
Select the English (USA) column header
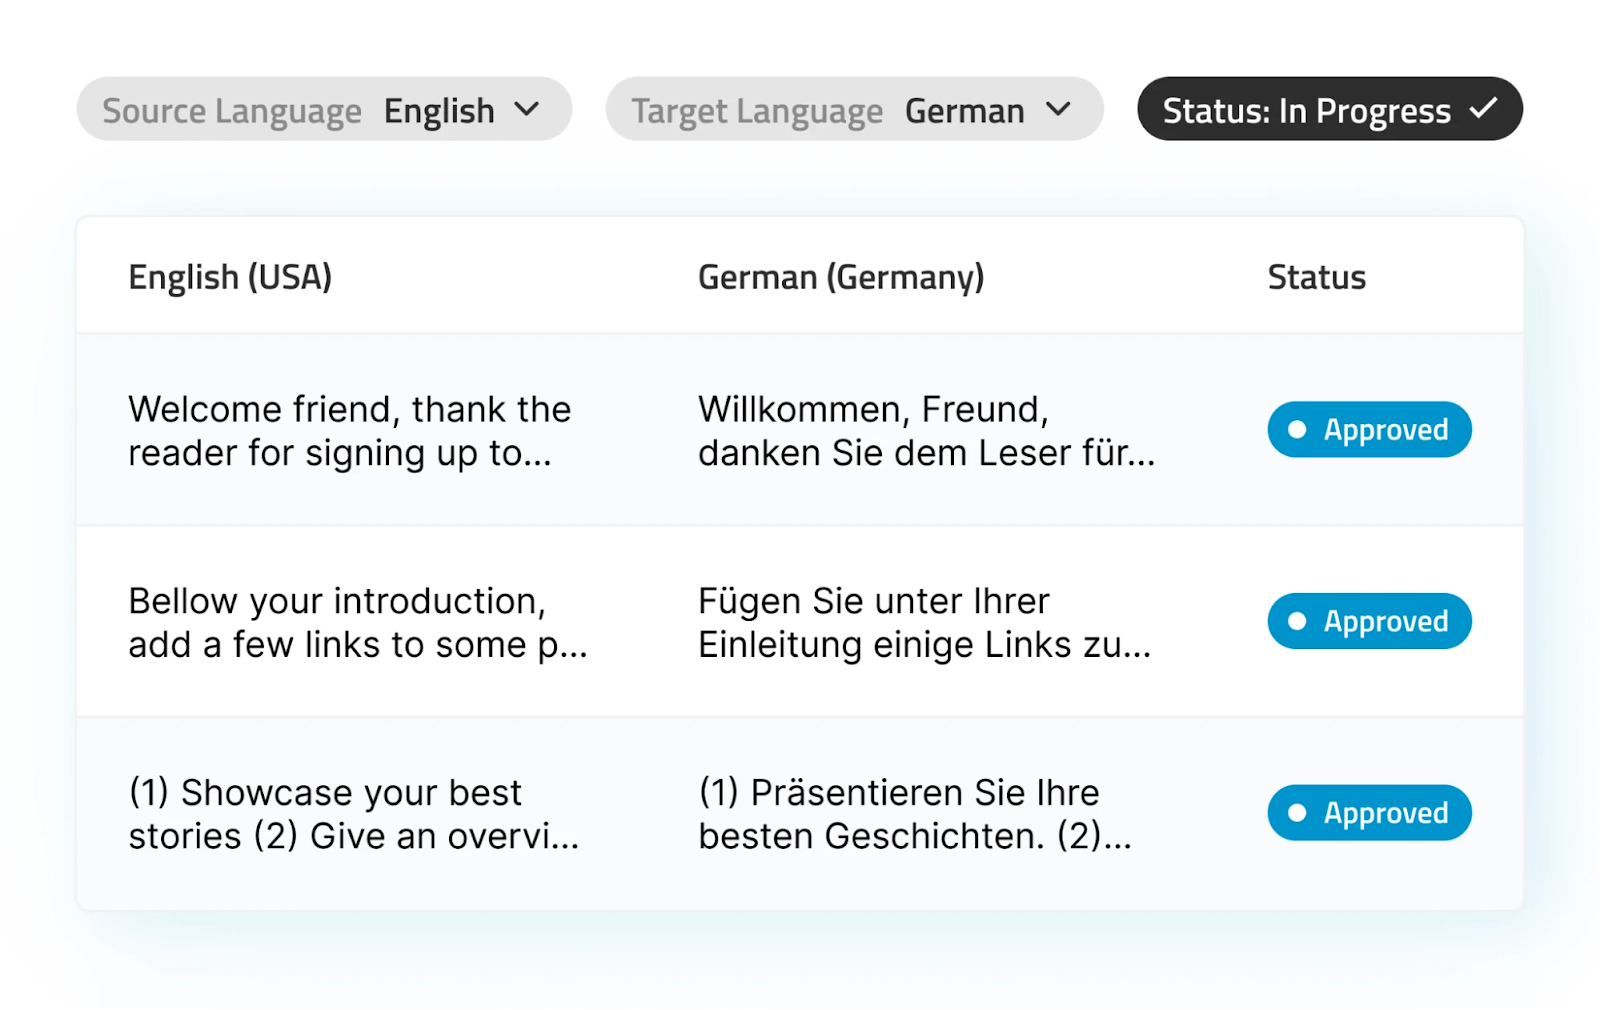(230, 276)
